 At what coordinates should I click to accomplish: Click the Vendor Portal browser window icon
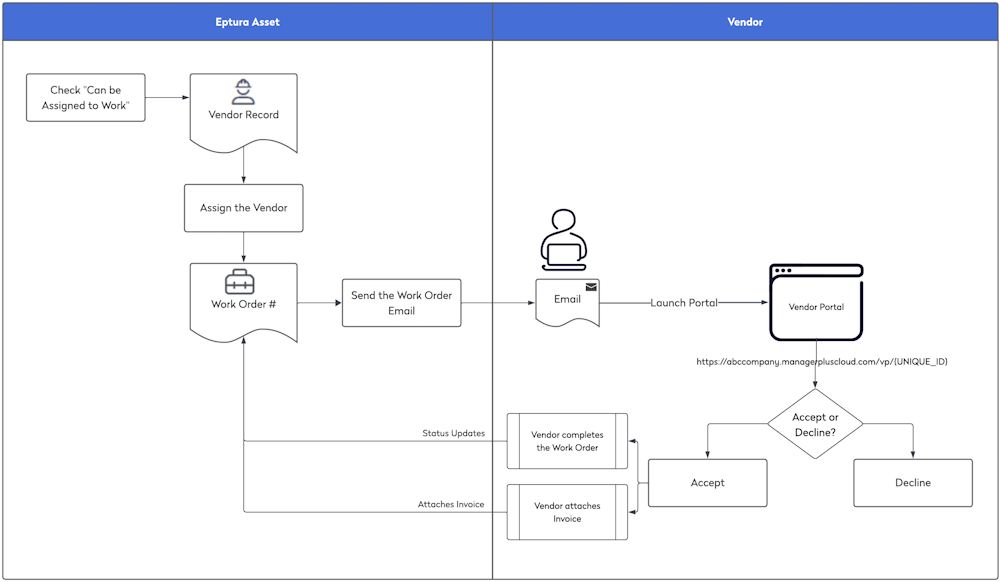(816, 302)
